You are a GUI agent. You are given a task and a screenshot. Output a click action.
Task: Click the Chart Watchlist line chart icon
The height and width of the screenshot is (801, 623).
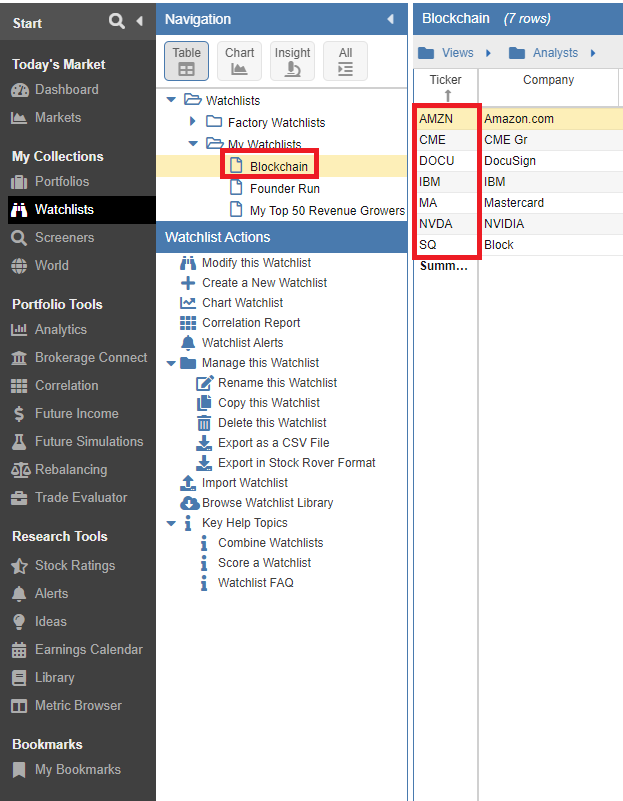click(x=188, y=303)
